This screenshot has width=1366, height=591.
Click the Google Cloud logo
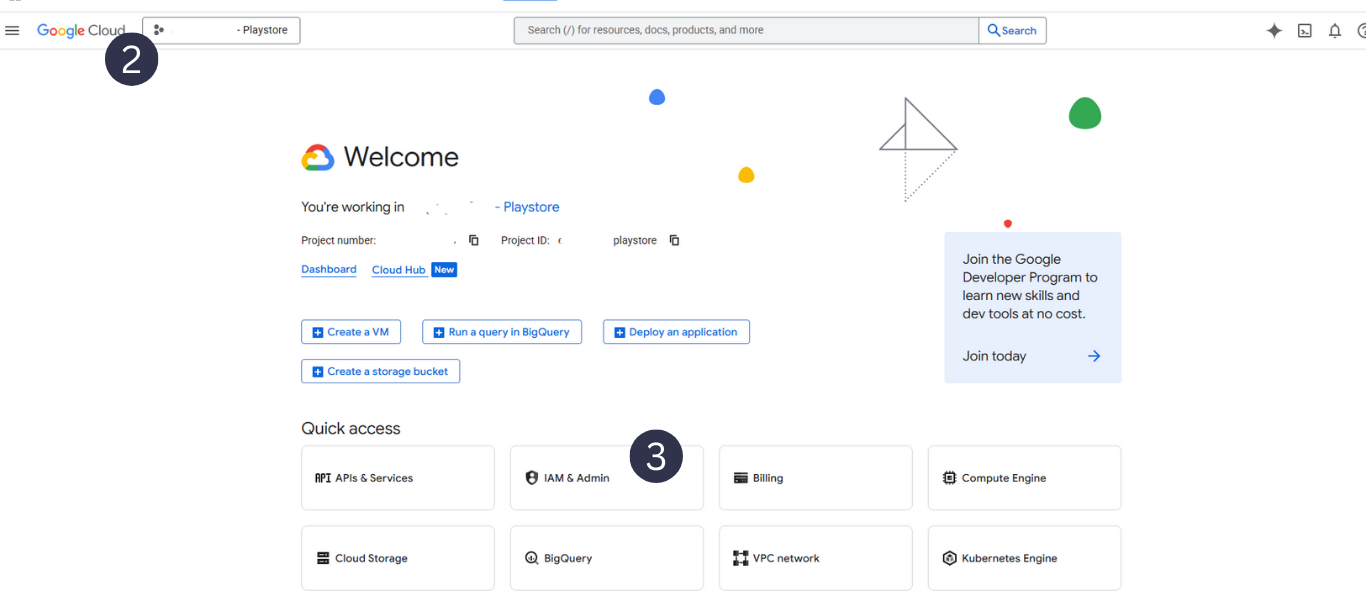click(80, 31)
